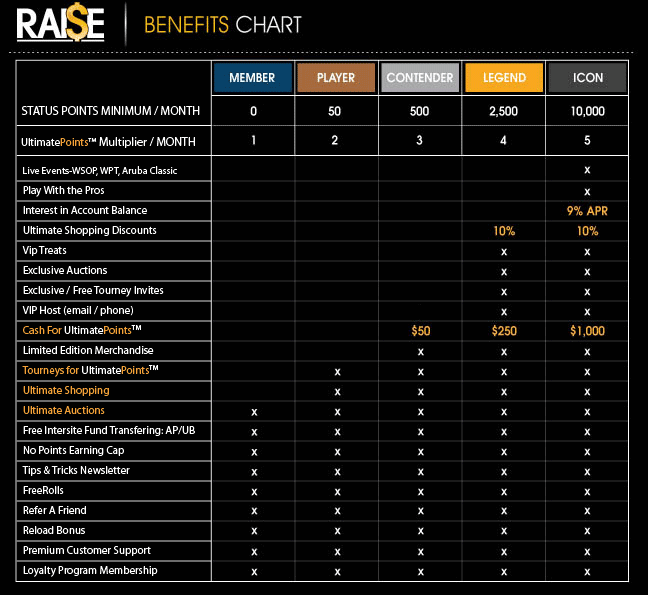The image size is (648, 595).
Task: Click the 9% APR value
Action: point(587,211)
